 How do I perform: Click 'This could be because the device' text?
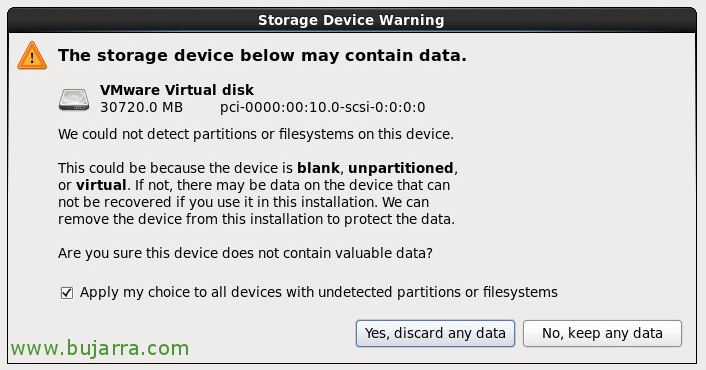coord(176,168)
